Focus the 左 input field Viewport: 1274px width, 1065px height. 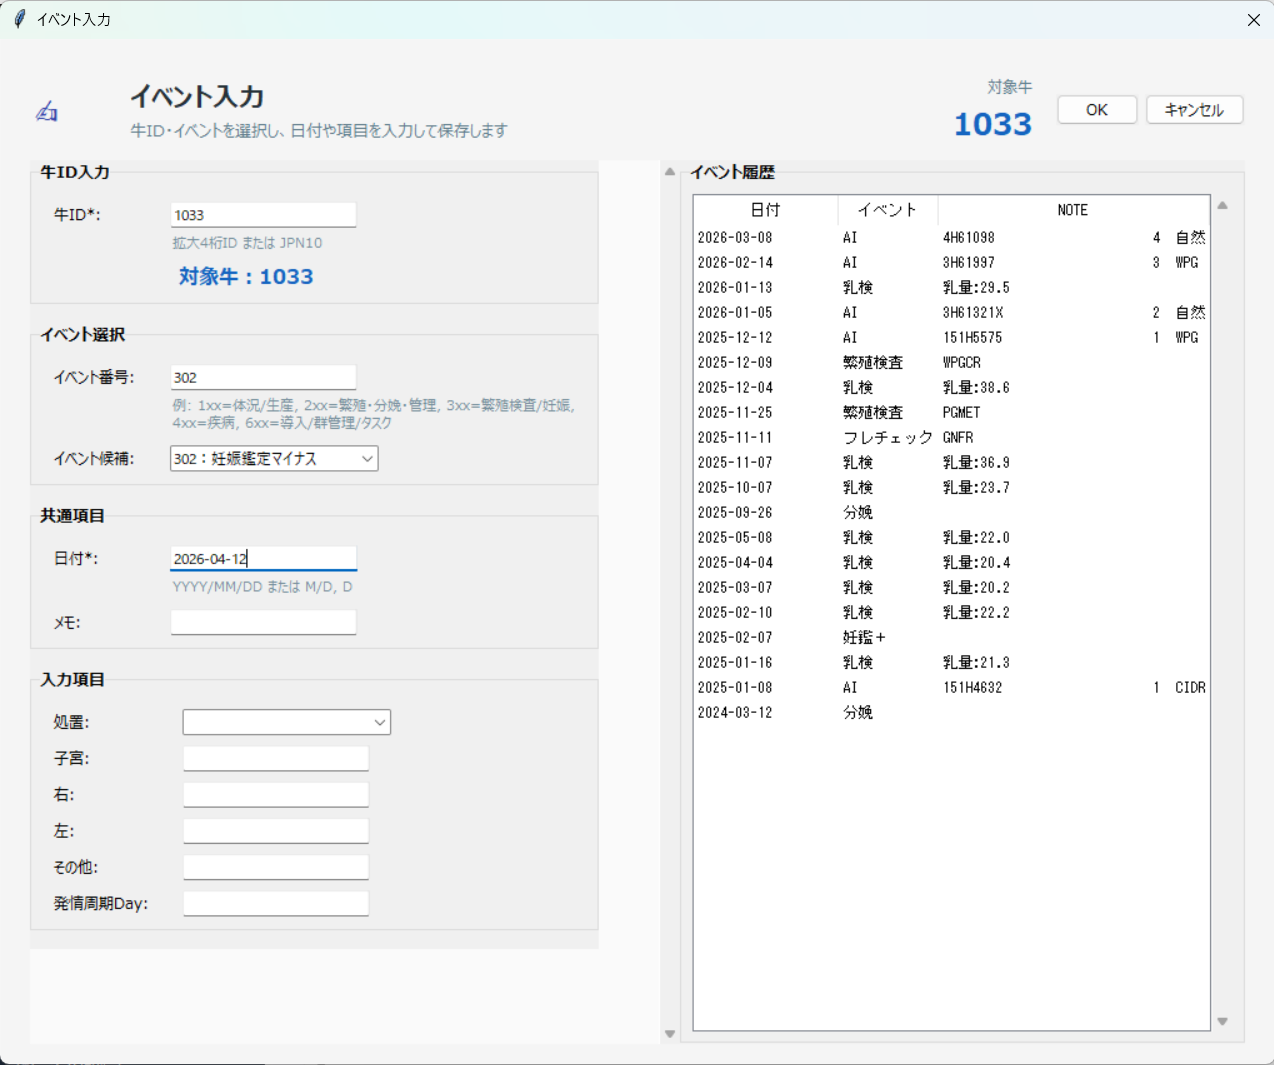276,831
